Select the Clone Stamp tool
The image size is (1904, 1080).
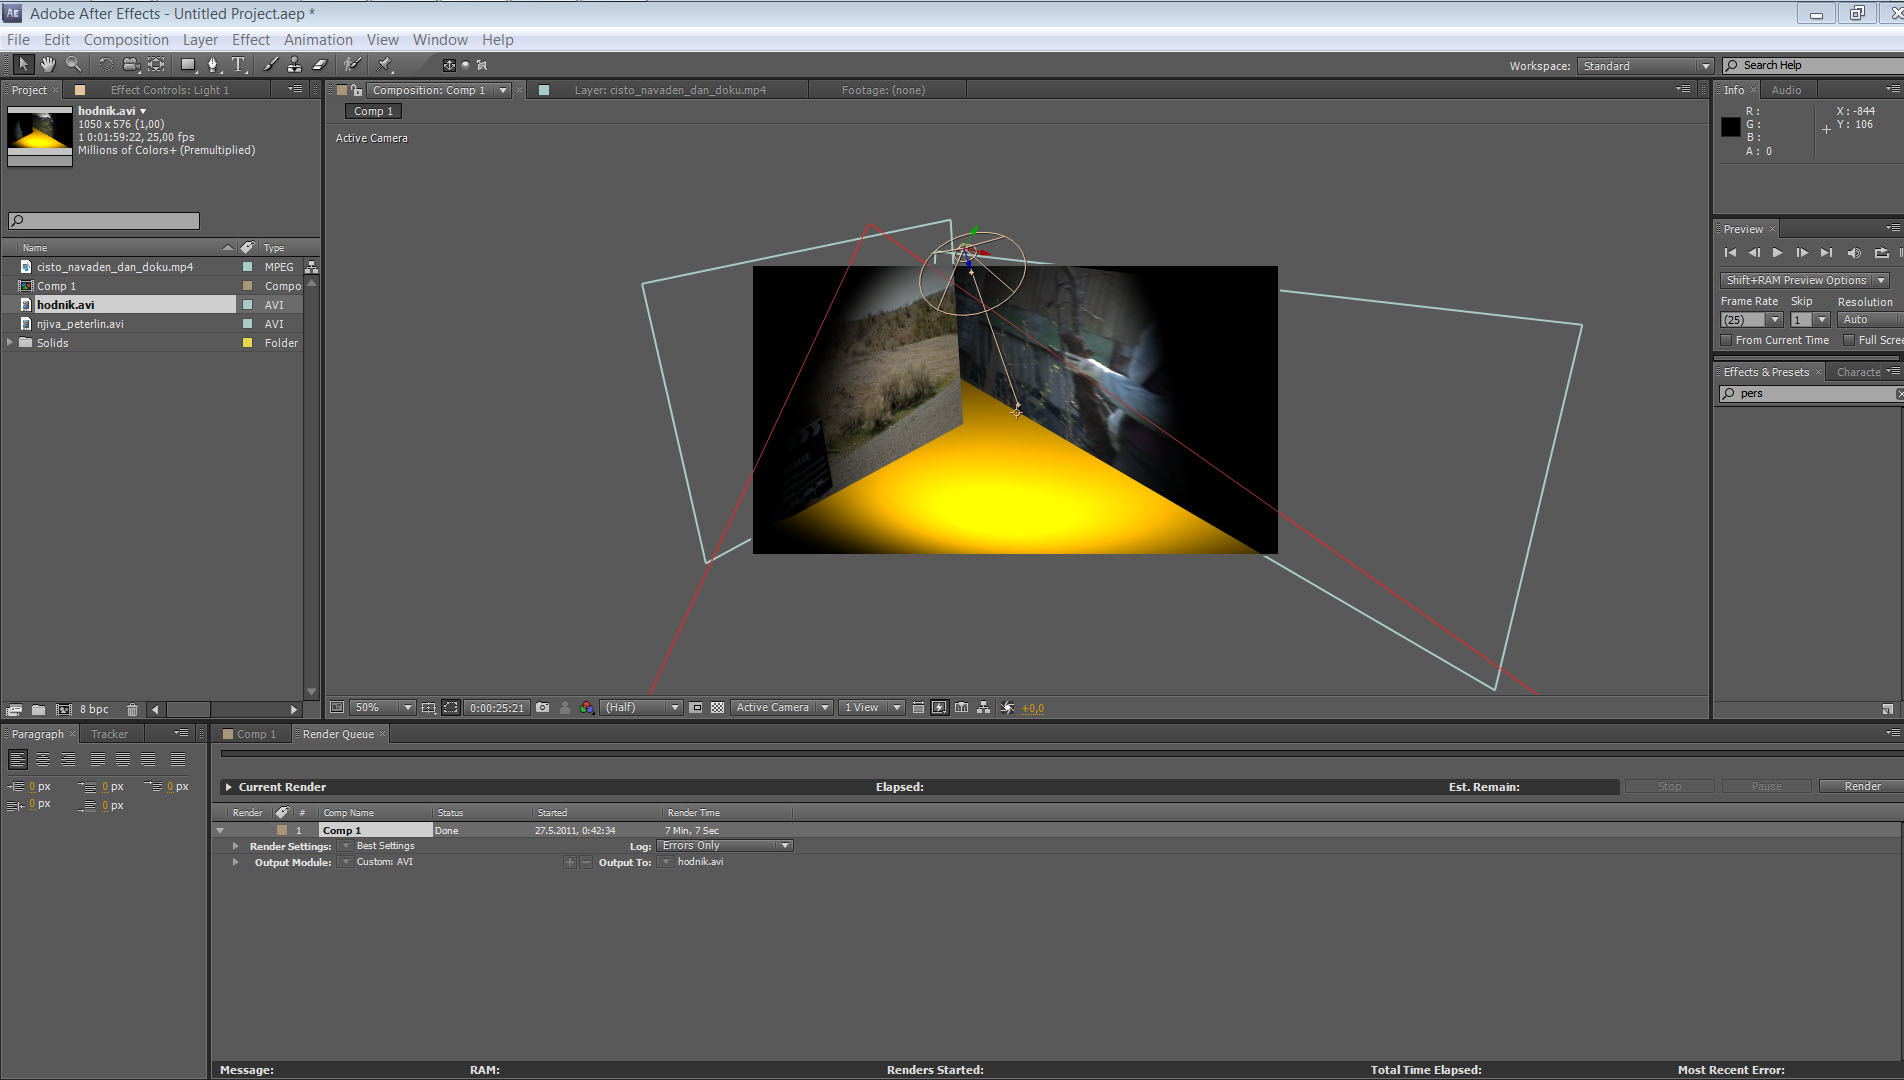[294, 65]
